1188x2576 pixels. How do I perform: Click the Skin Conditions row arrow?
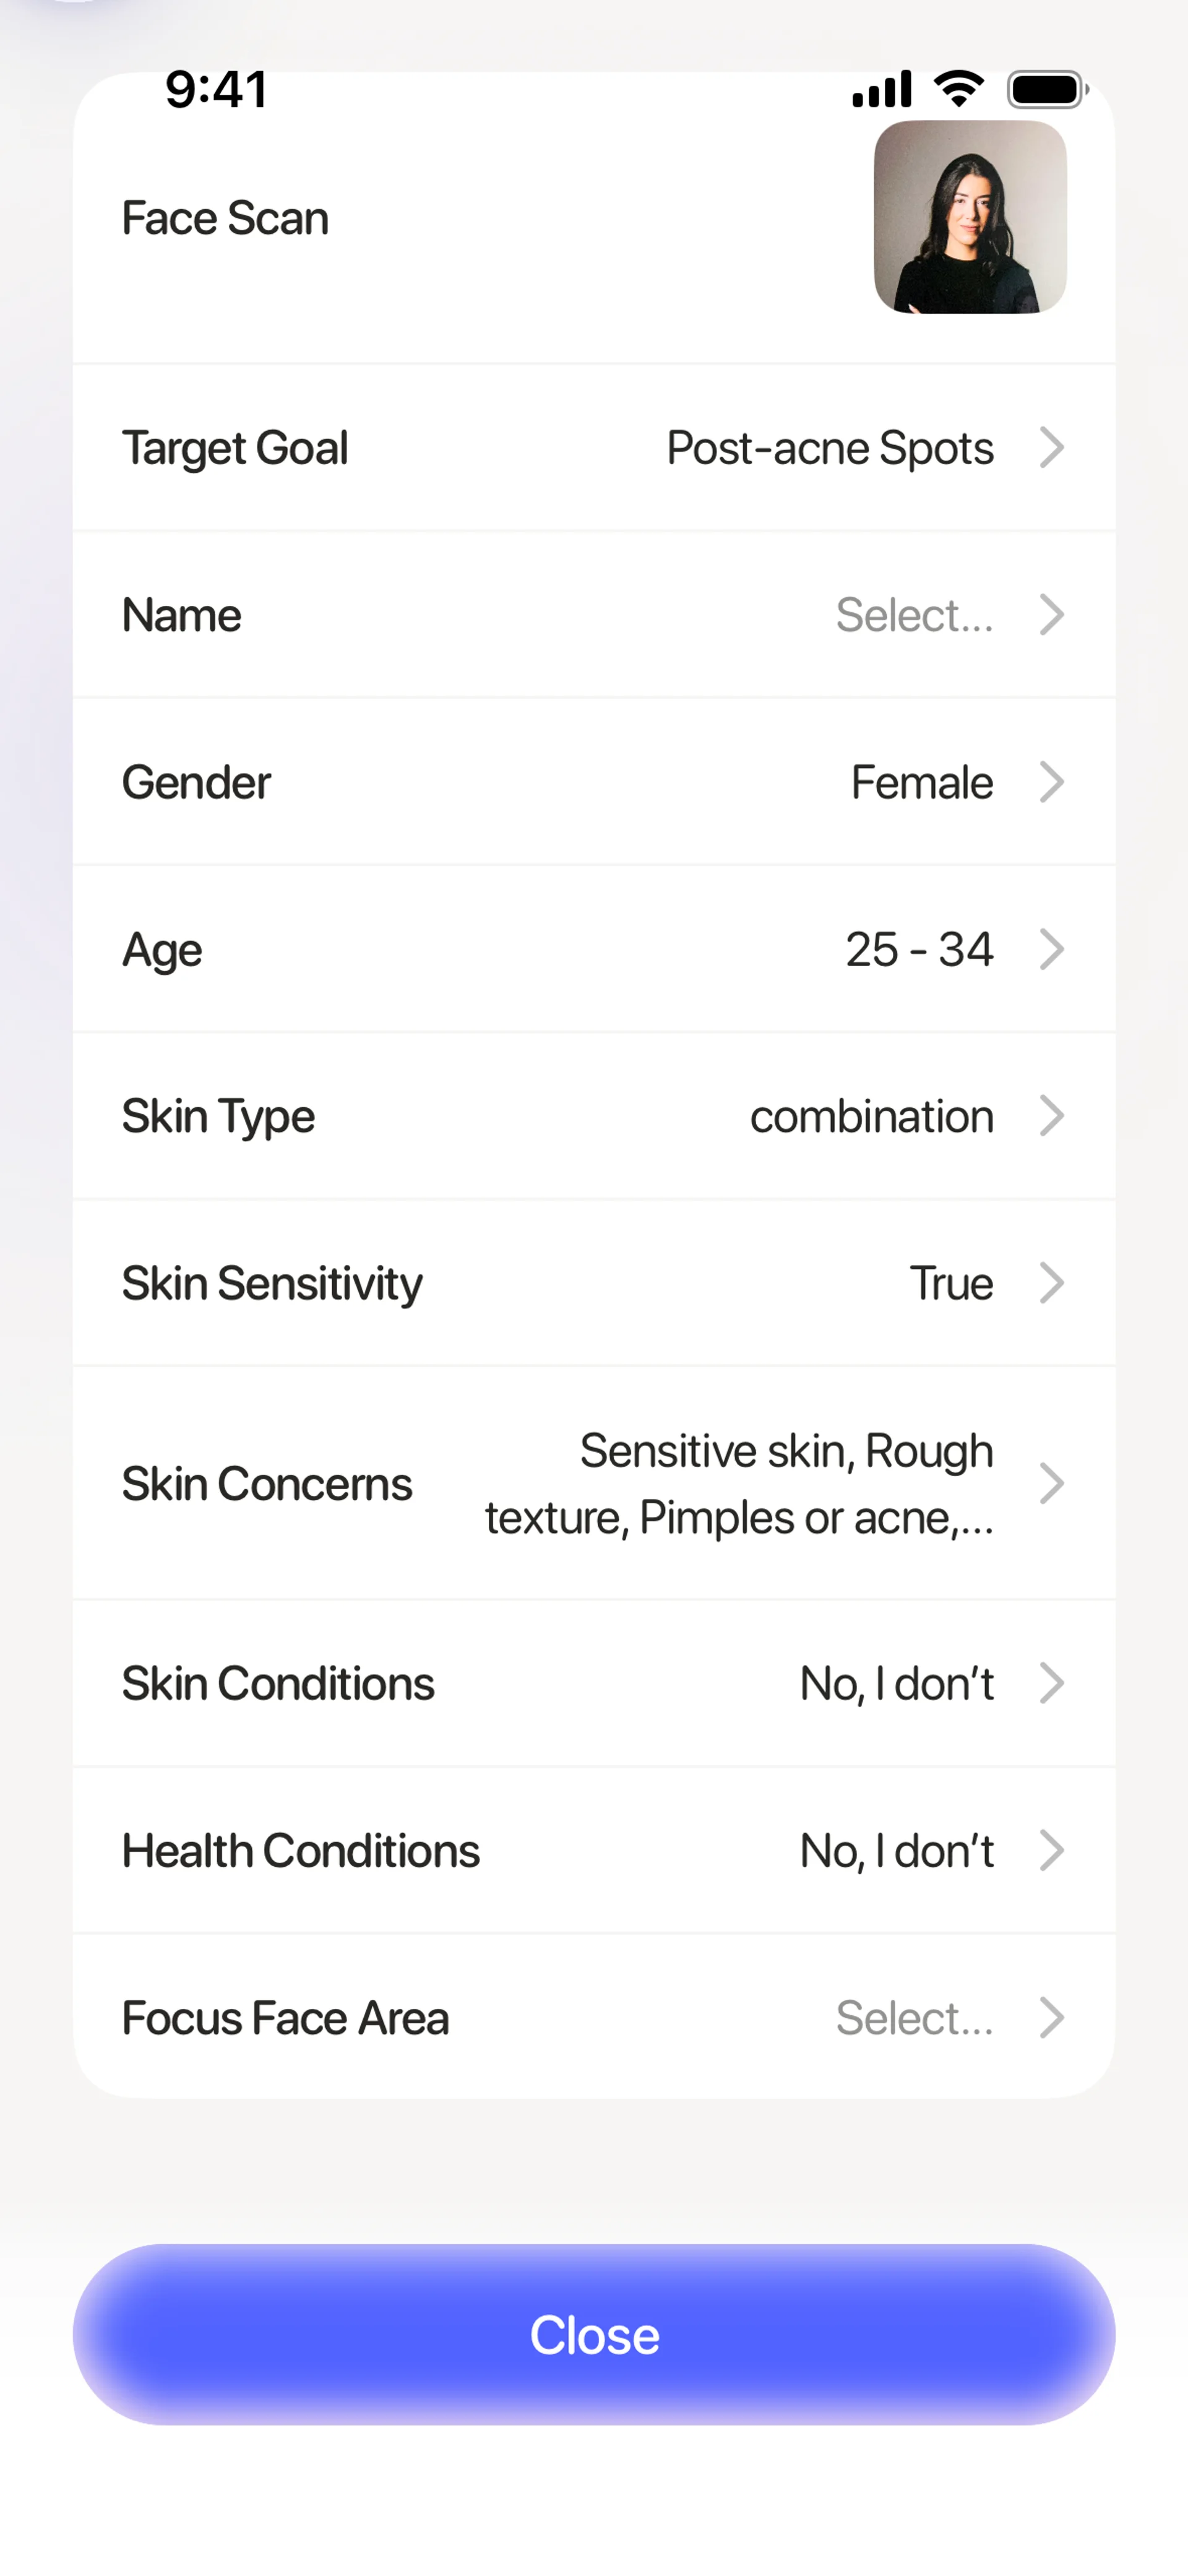point(1051,1683)
